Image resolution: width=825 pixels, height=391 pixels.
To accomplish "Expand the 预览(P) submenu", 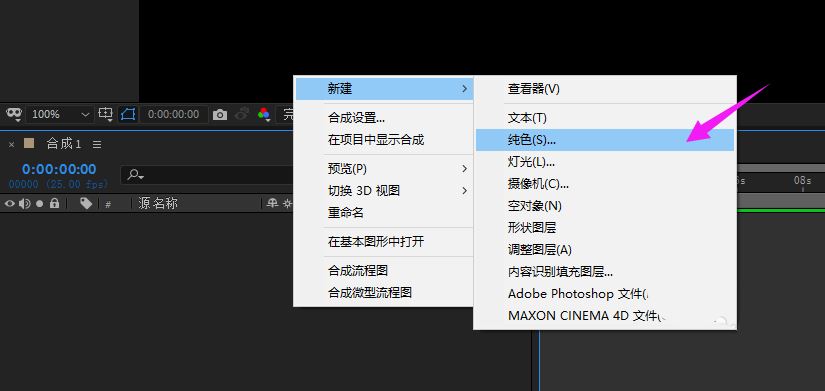I will (x=384, y=168).
